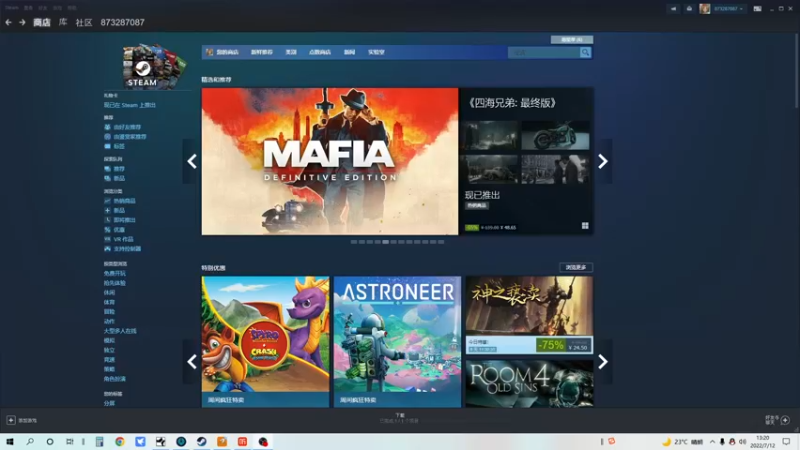This screenshot has height=450, width=800.
Task: Click the Windows platform icon on Mafia panel
Action: point(585,226)
